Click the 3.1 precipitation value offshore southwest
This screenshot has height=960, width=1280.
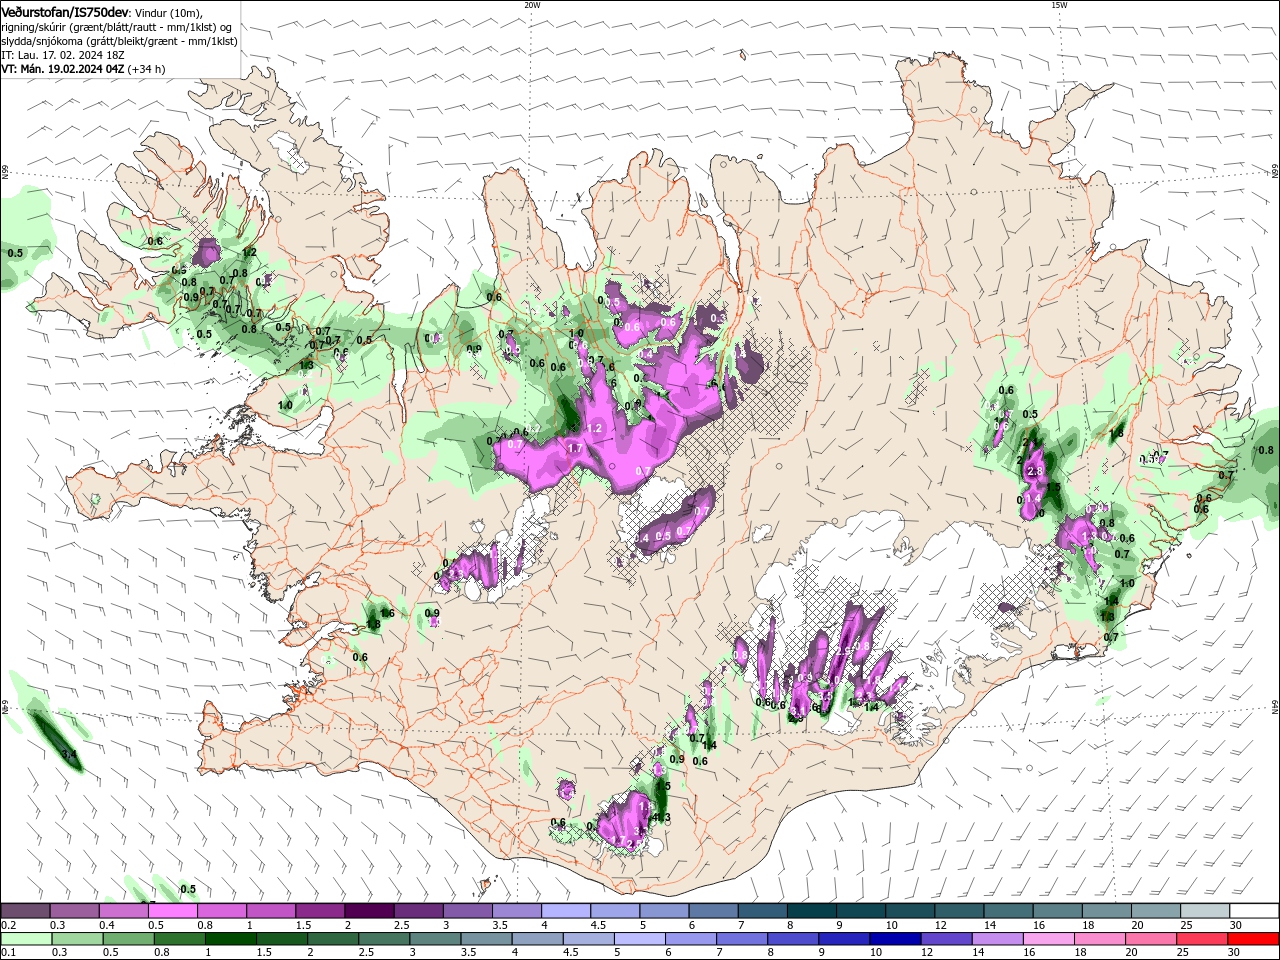coord(69,754)
